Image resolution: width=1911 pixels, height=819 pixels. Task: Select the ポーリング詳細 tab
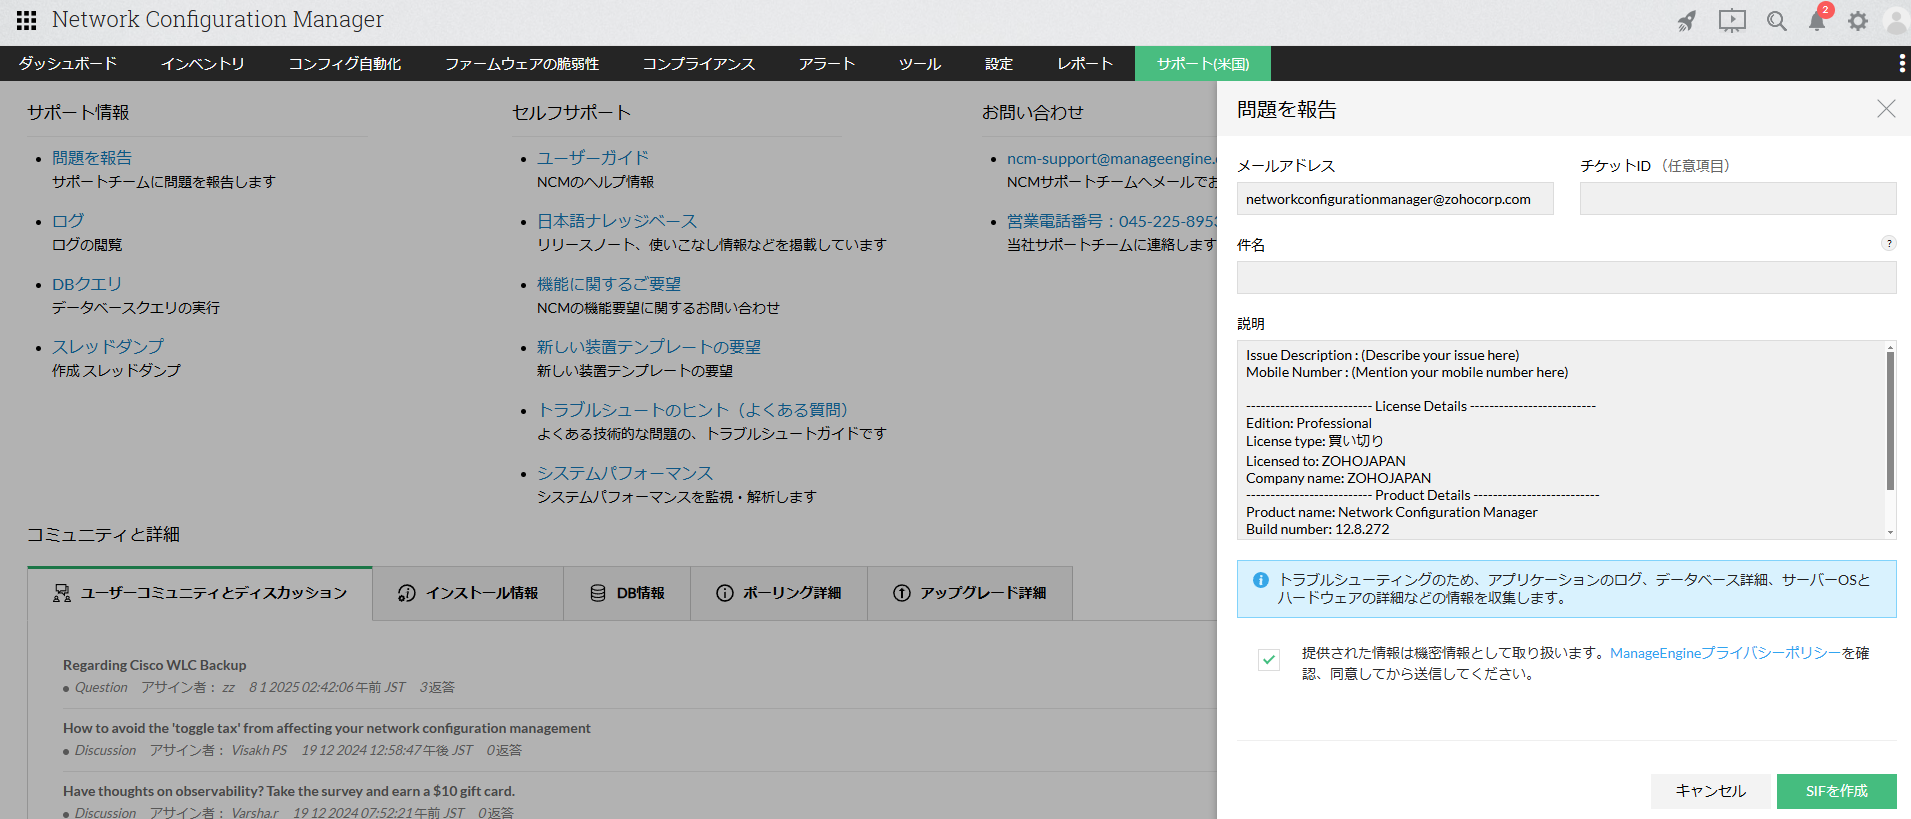click(x=779, y=593)
